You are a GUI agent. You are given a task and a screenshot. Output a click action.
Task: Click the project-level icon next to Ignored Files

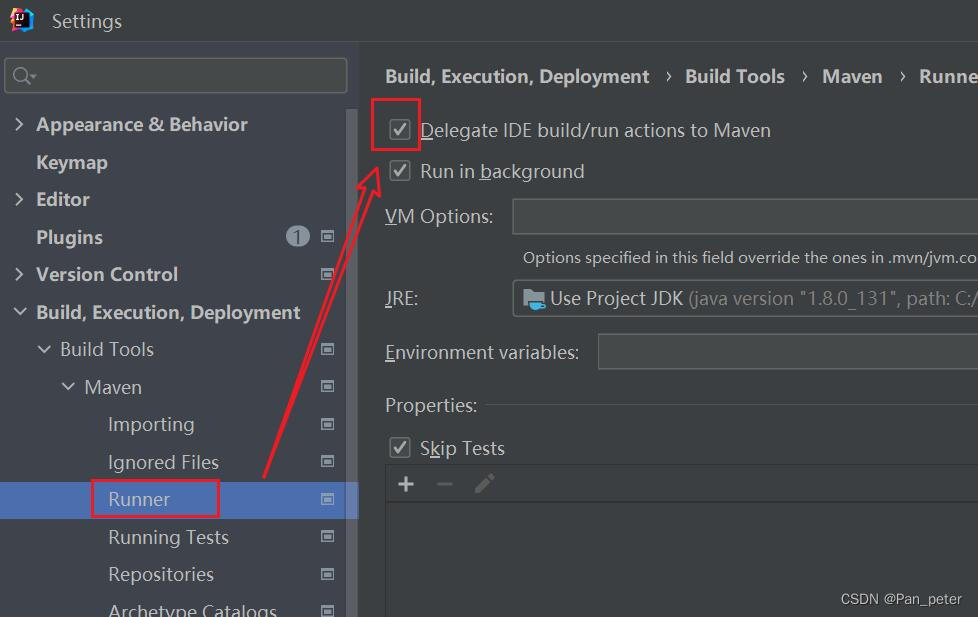point(327,462)
